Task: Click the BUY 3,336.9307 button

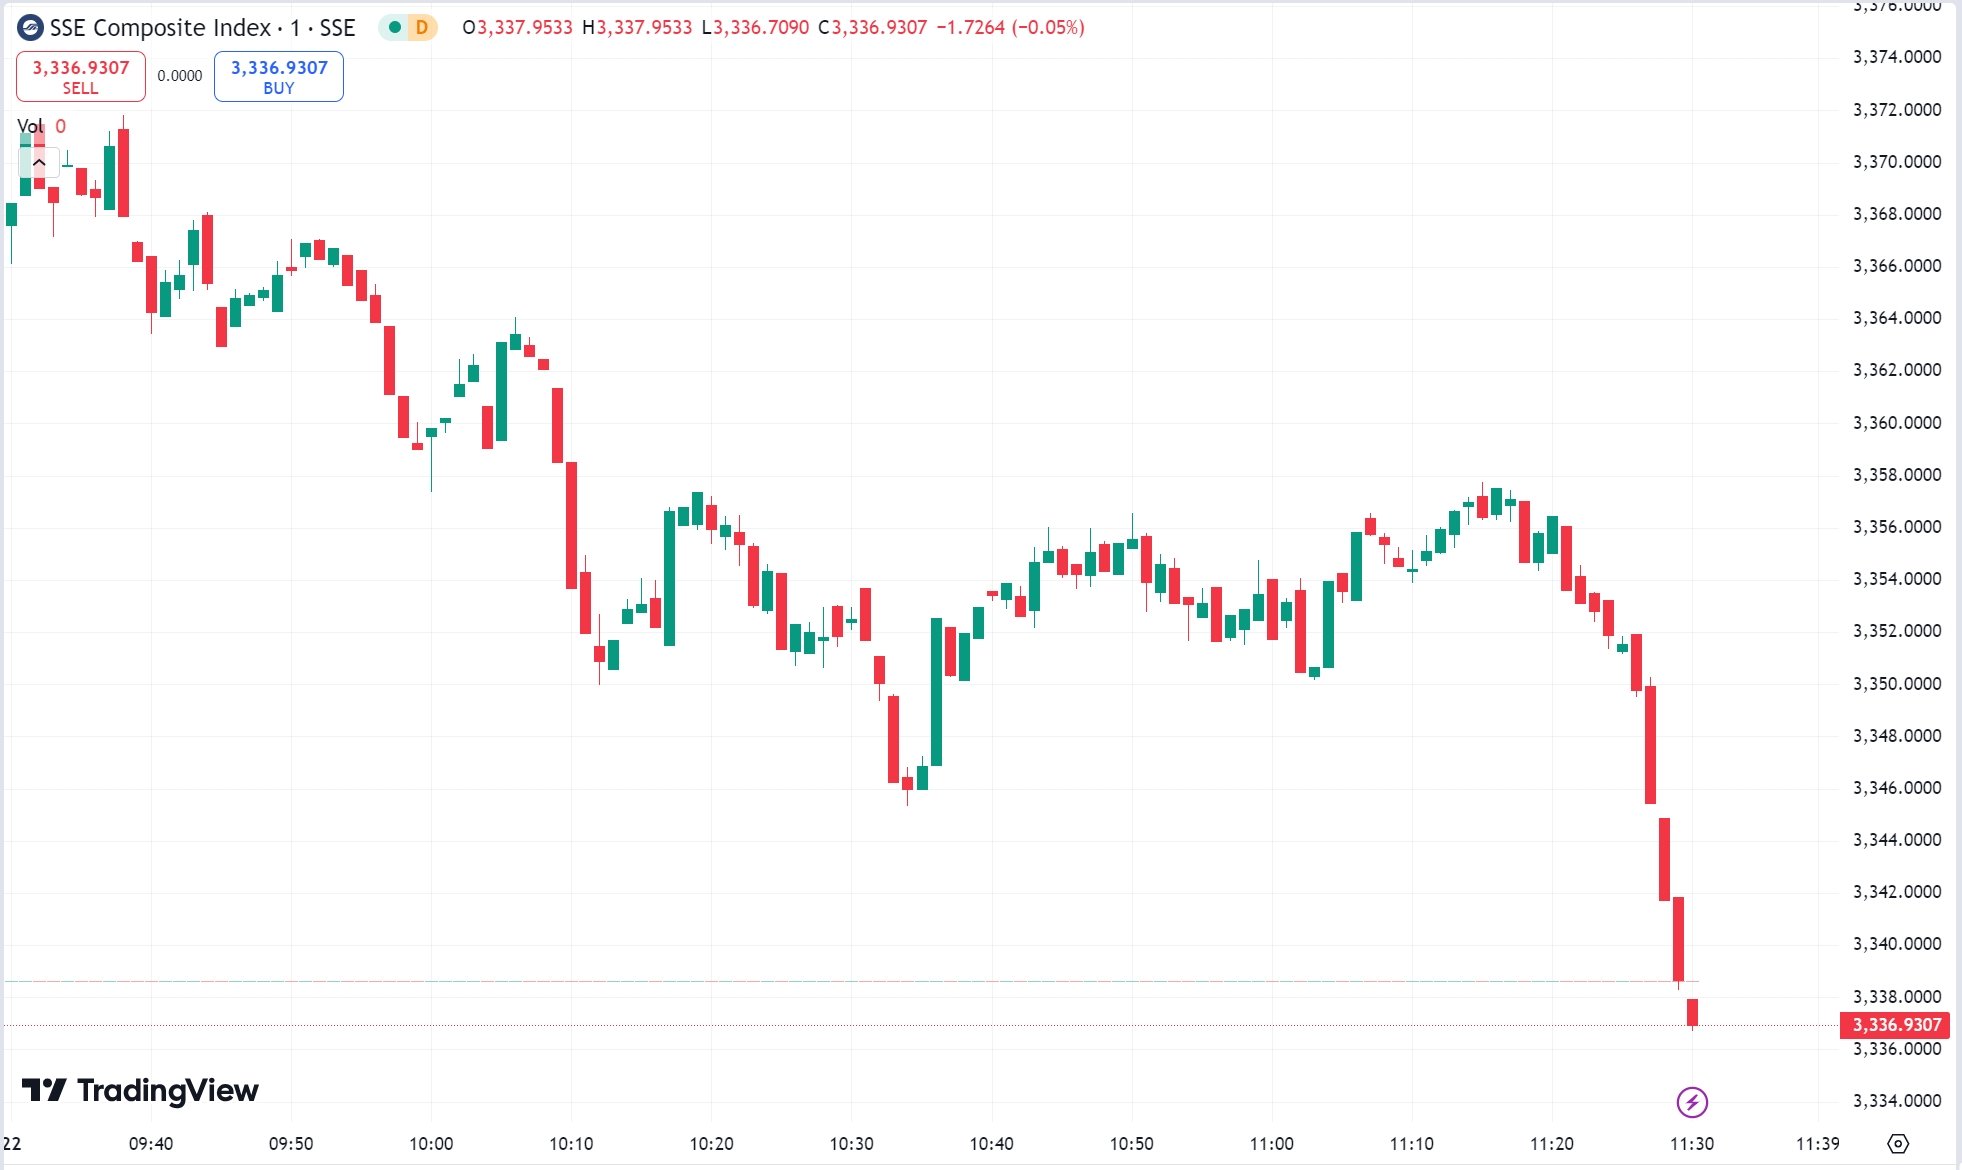Action: 279,77
